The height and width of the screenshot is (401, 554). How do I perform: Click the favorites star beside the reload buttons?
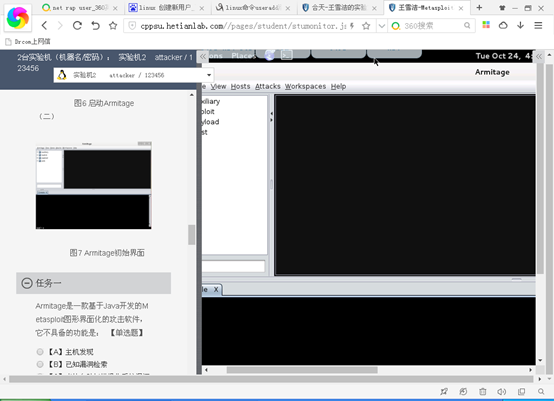pyautogui.click(x=113, y=25)
